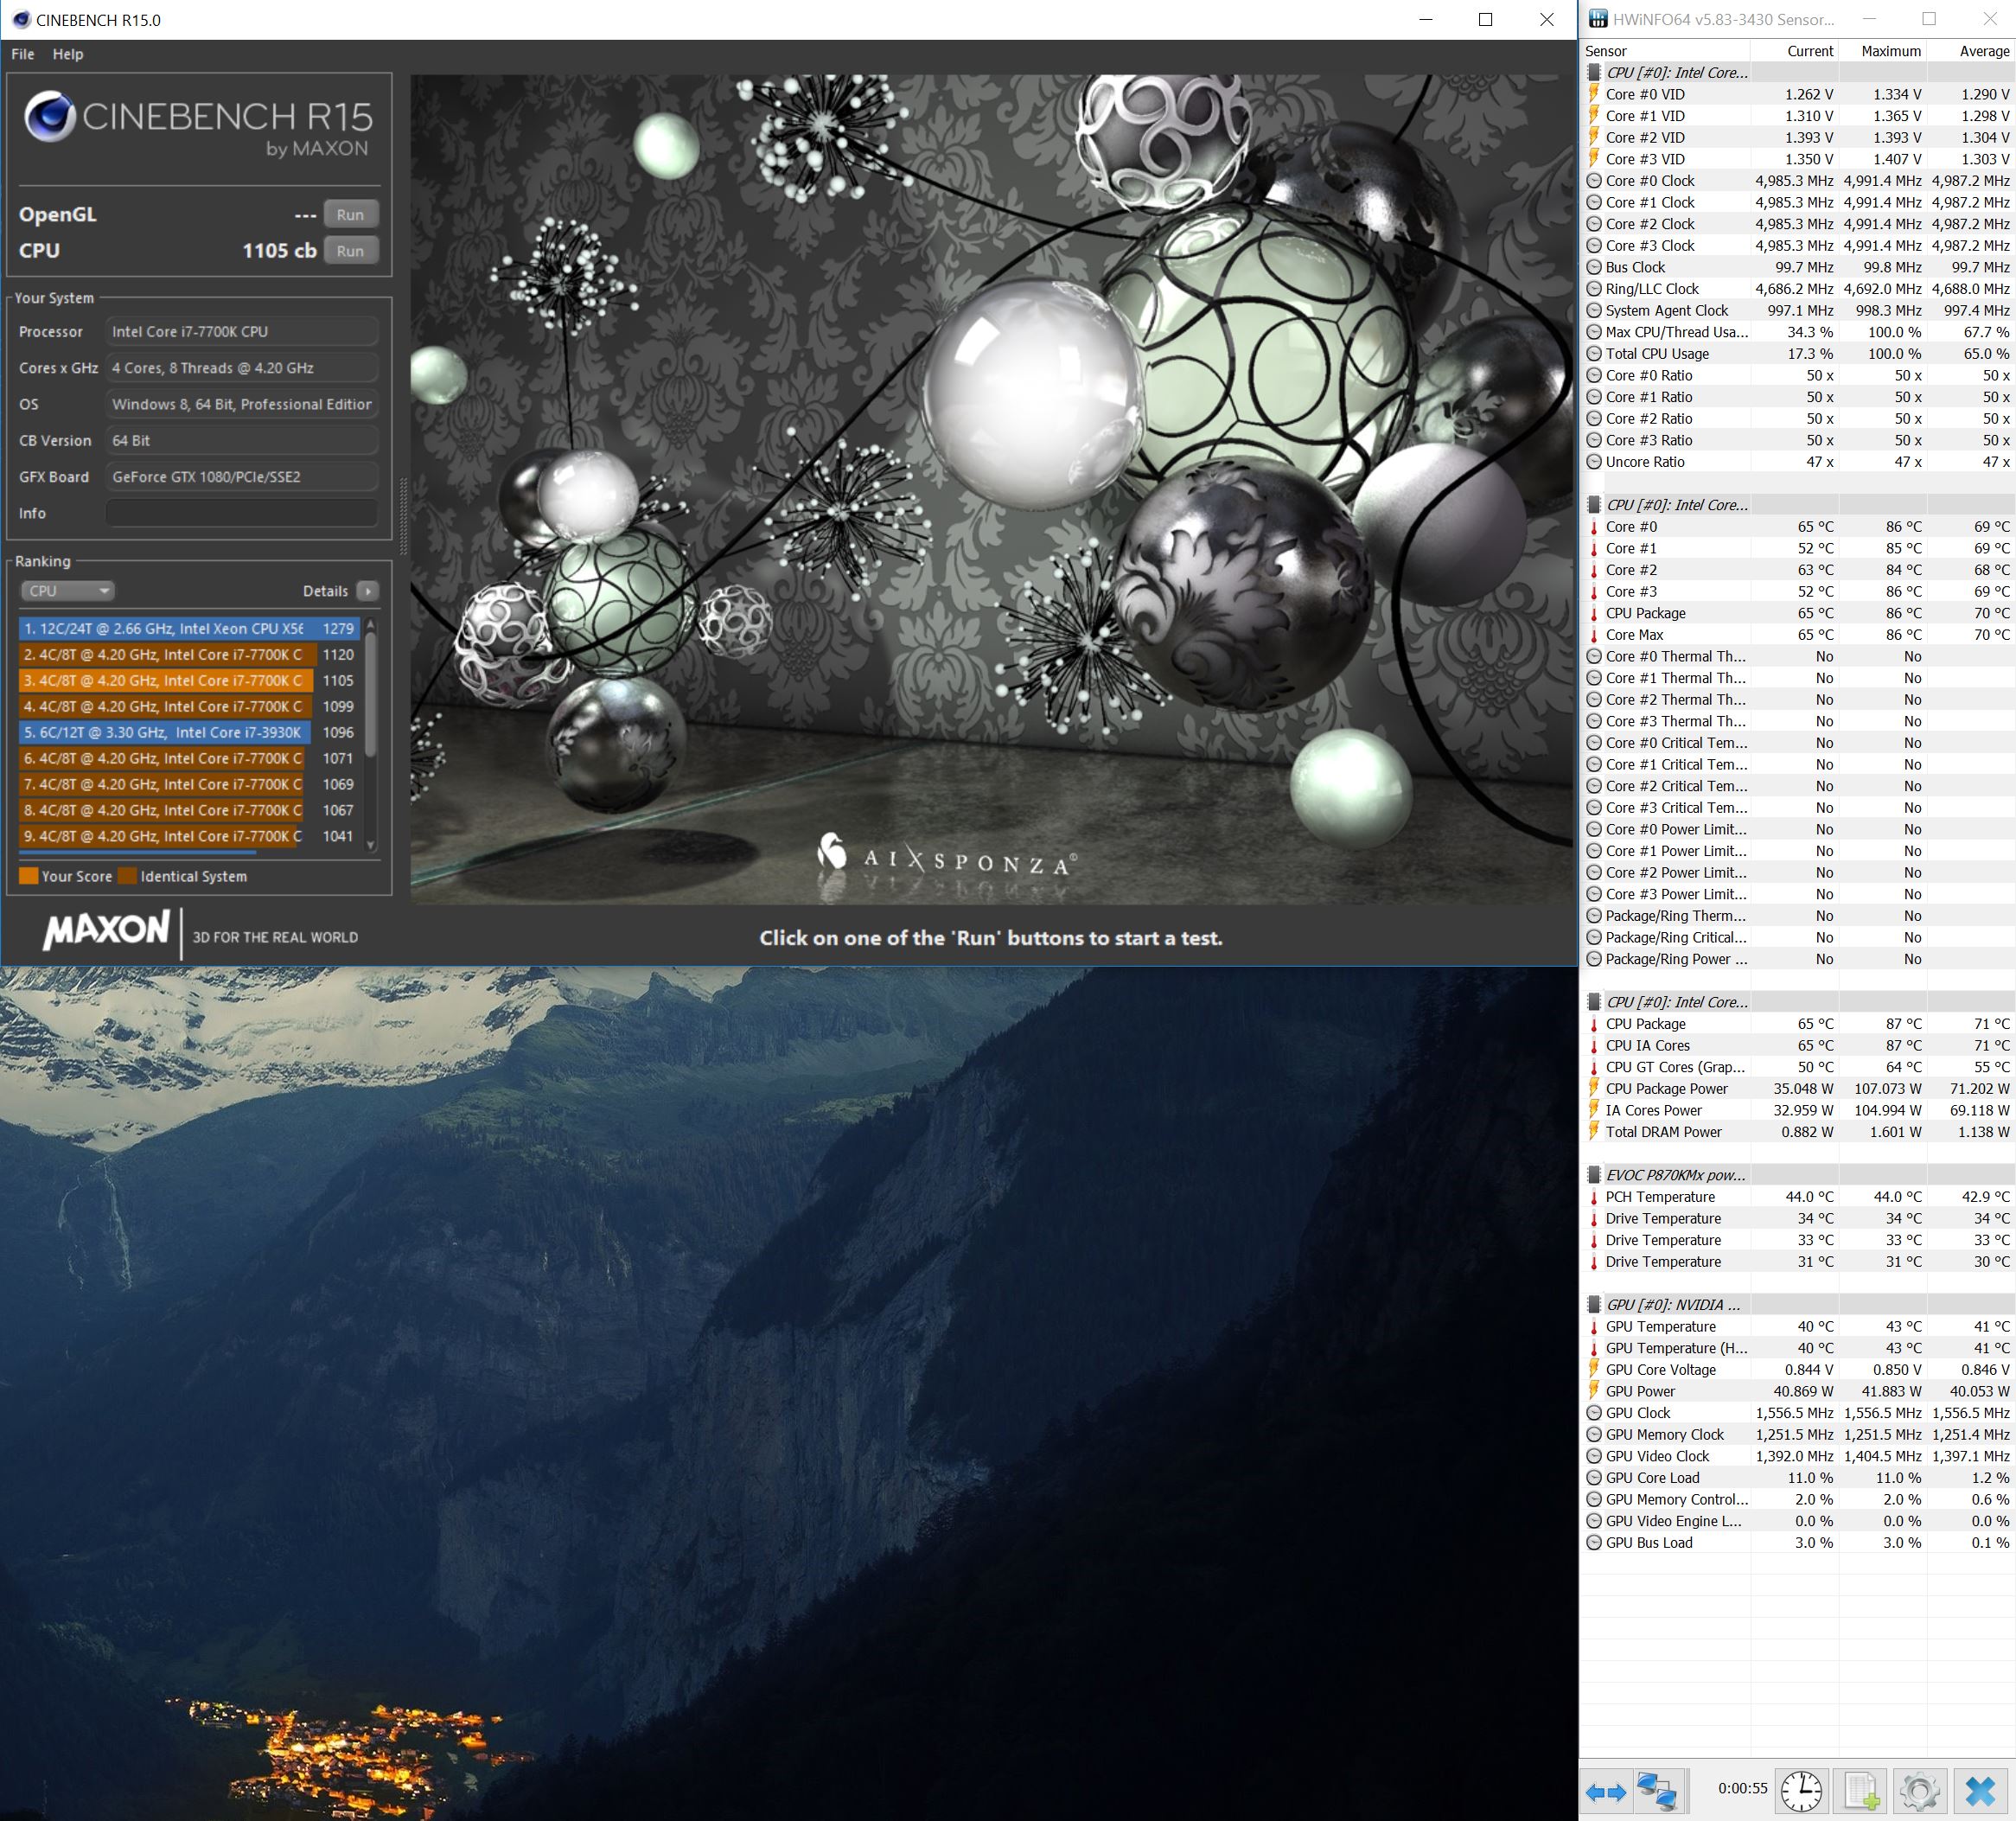Click the clock reset timer icon

pyautogui.click(x=1801, y=1791)
